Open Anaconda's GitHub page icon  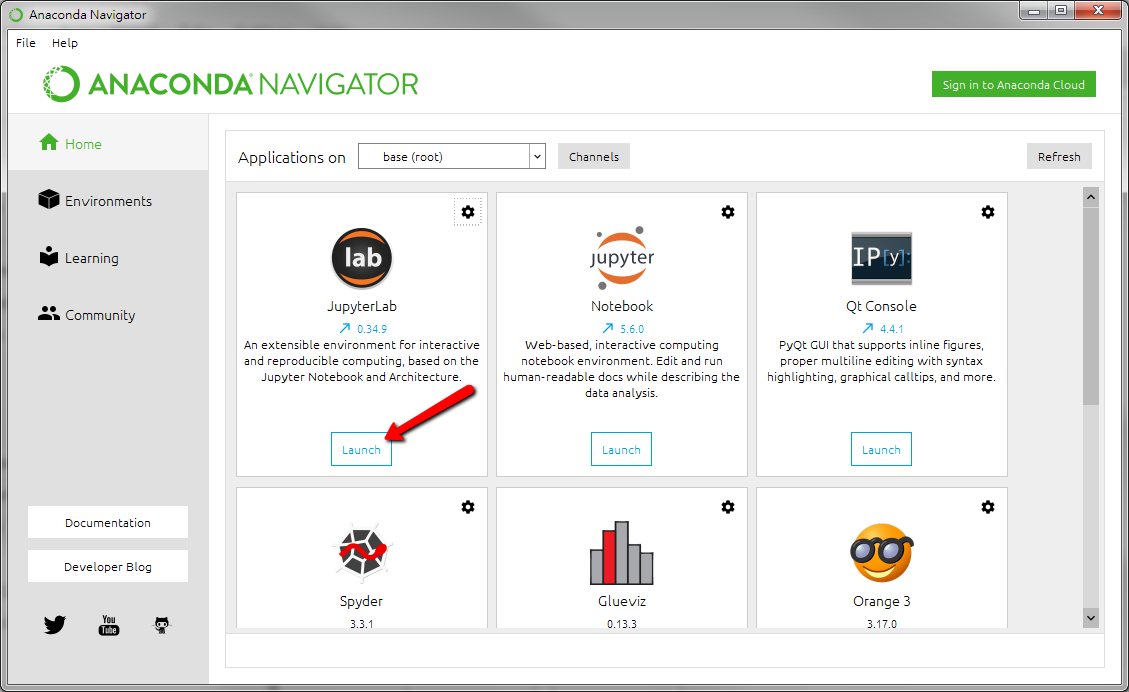(x=162, y=625)
